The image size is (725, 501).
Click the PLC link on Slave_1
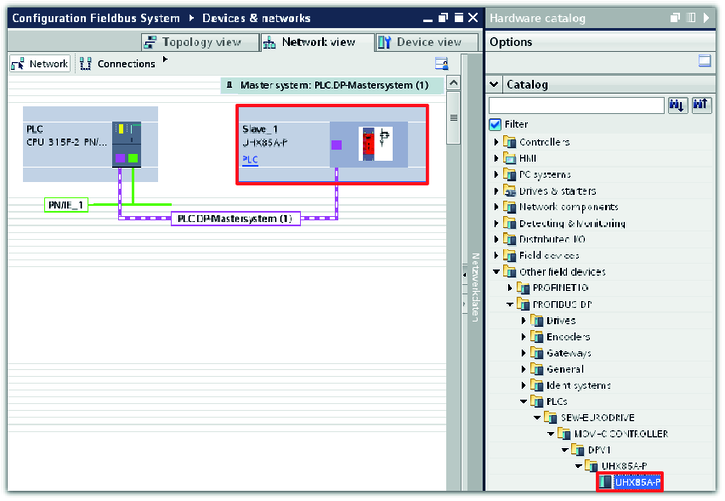250,159
